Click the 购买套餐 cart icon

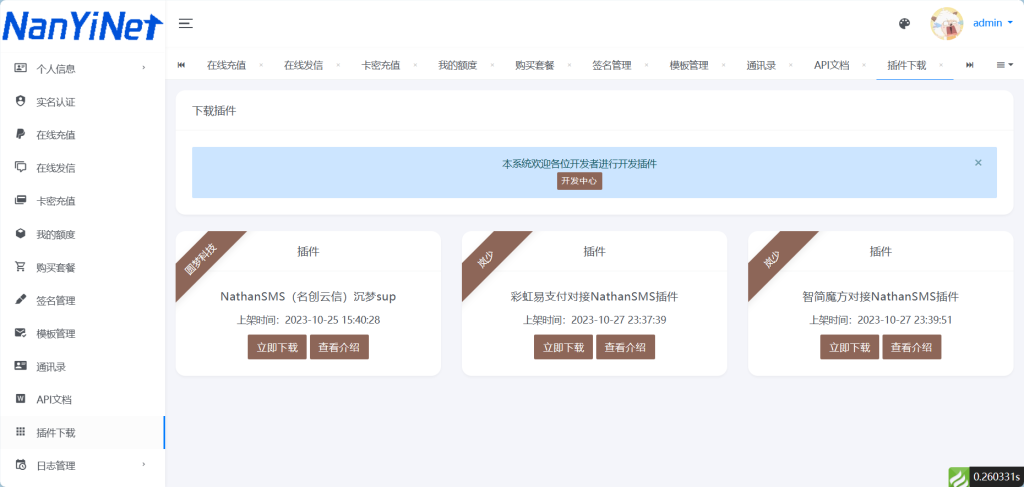pyautogui.click(x=20, y=267)
